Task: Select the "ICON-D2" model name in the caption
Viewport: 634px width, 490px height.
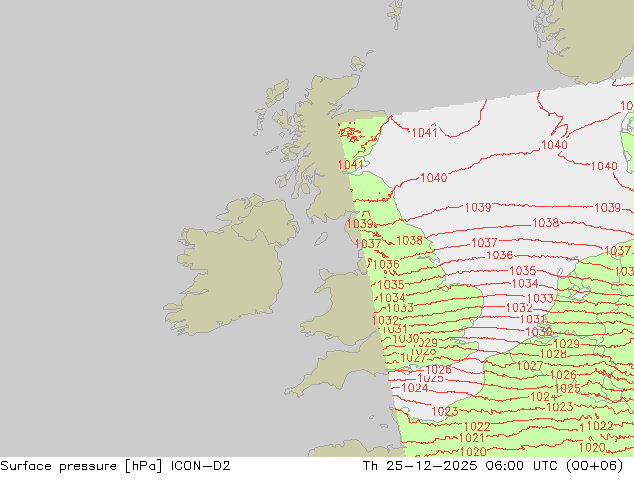Action: 200,466
